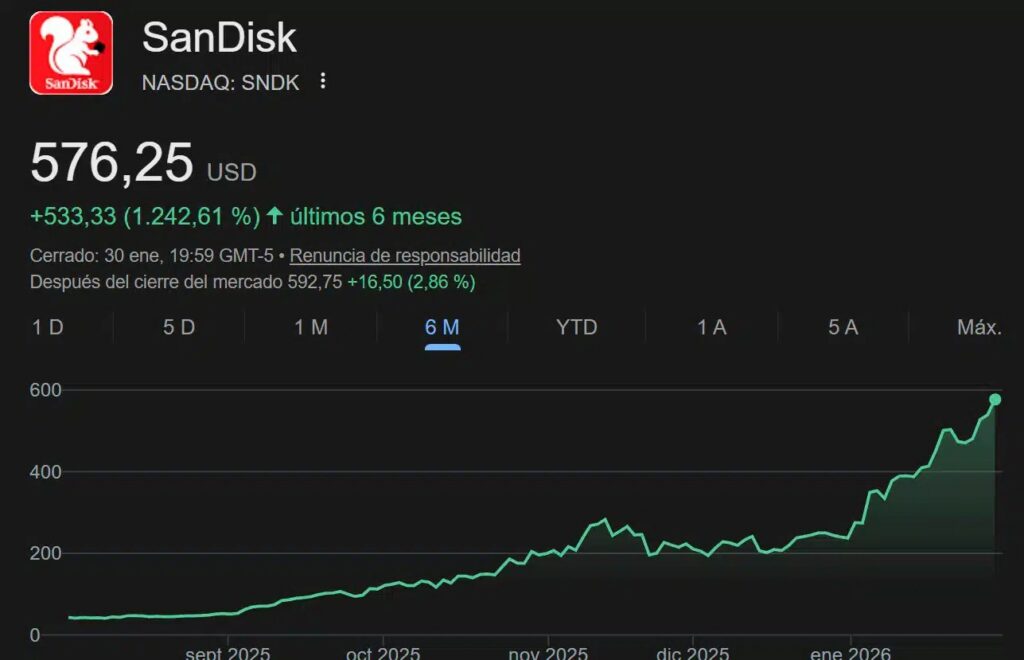Click the USD currency label

(x=231, y=172)
